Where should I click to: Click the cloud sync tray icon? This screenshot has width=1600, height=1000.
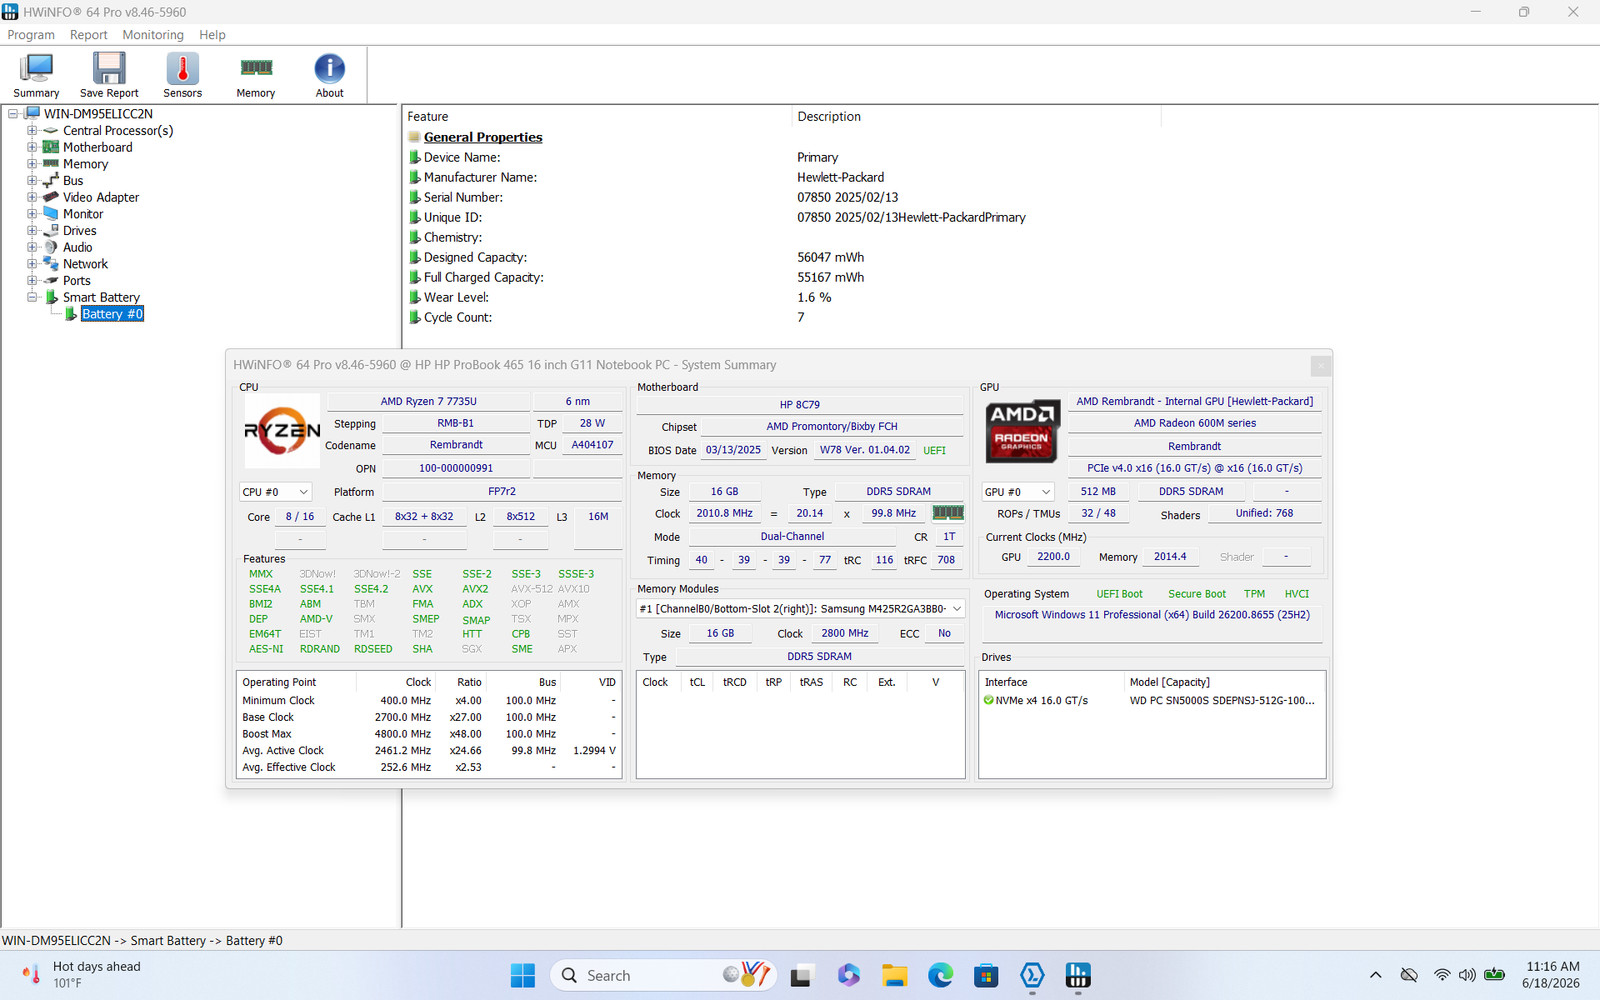(x=1409, y=975)
